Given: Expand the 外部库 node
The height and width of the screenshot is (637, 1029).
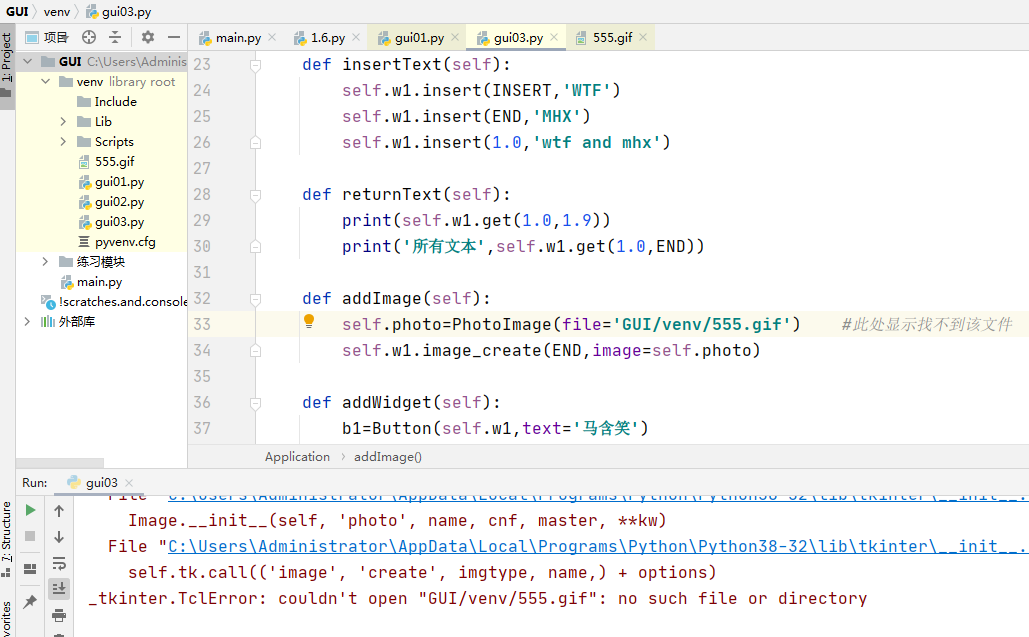Looking at the screenshot, I should pos(28,321).
